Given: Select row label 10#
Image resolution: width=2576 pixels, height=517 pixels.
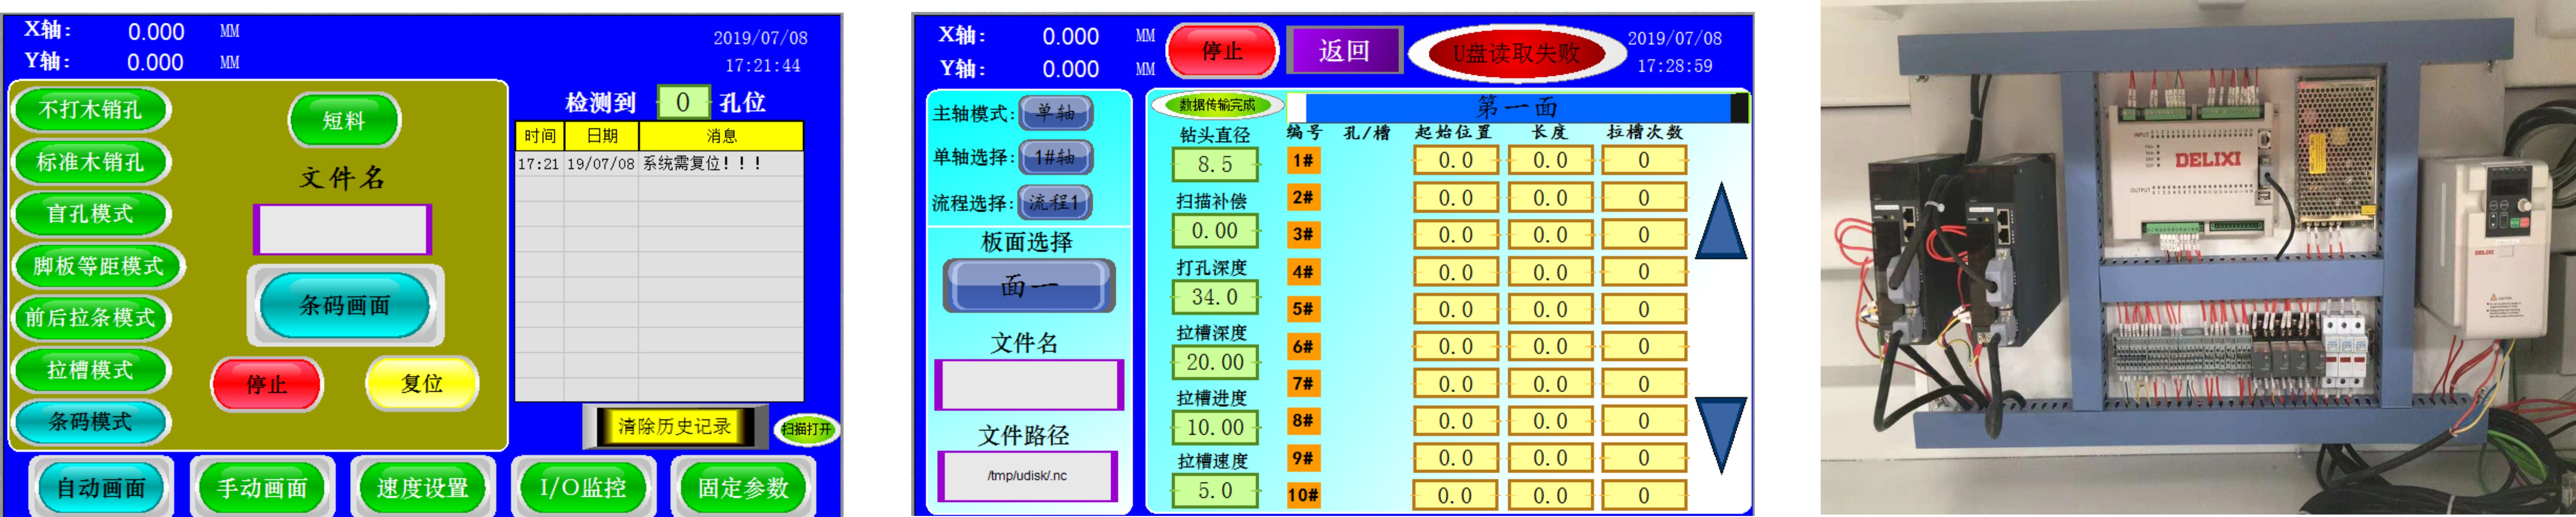Looking at the screenshot, I should pos(1303,495).
